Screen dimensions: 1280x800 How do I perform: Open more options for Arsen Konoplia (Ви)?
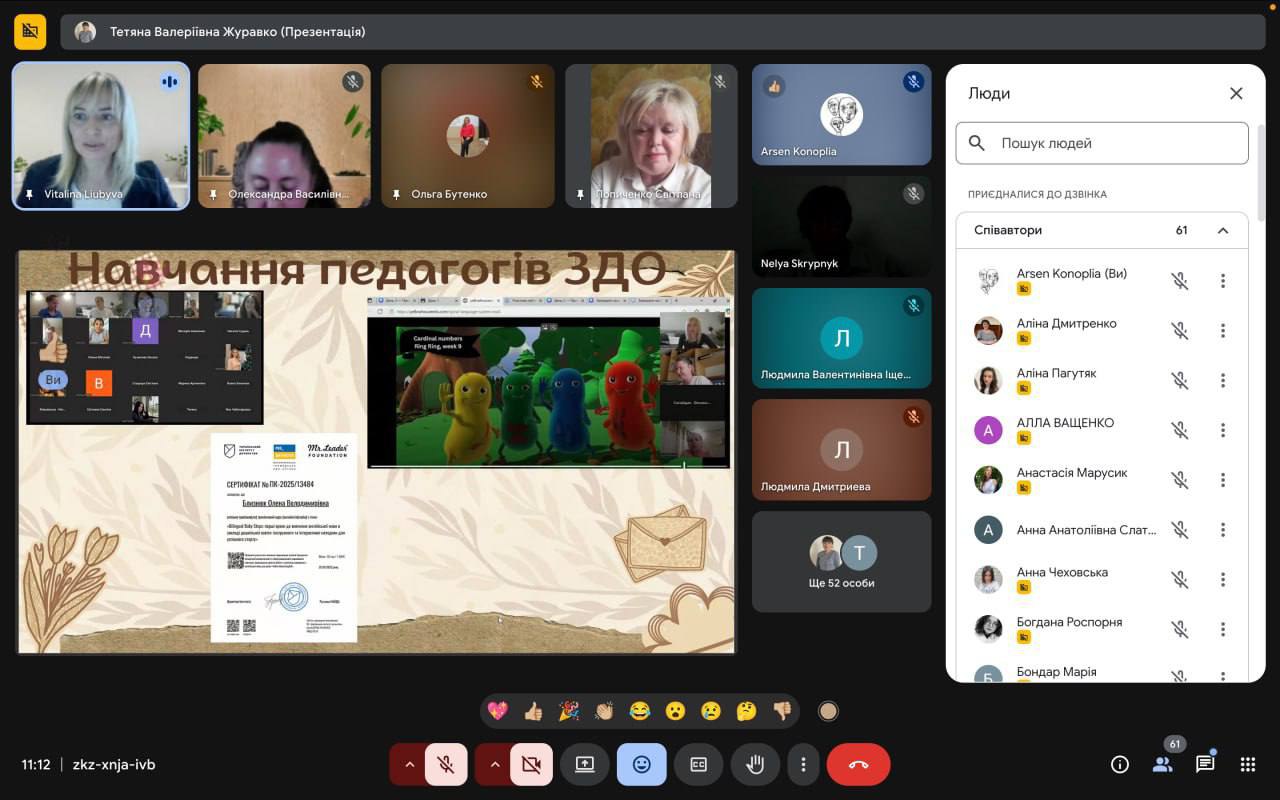coord(1222,281)
